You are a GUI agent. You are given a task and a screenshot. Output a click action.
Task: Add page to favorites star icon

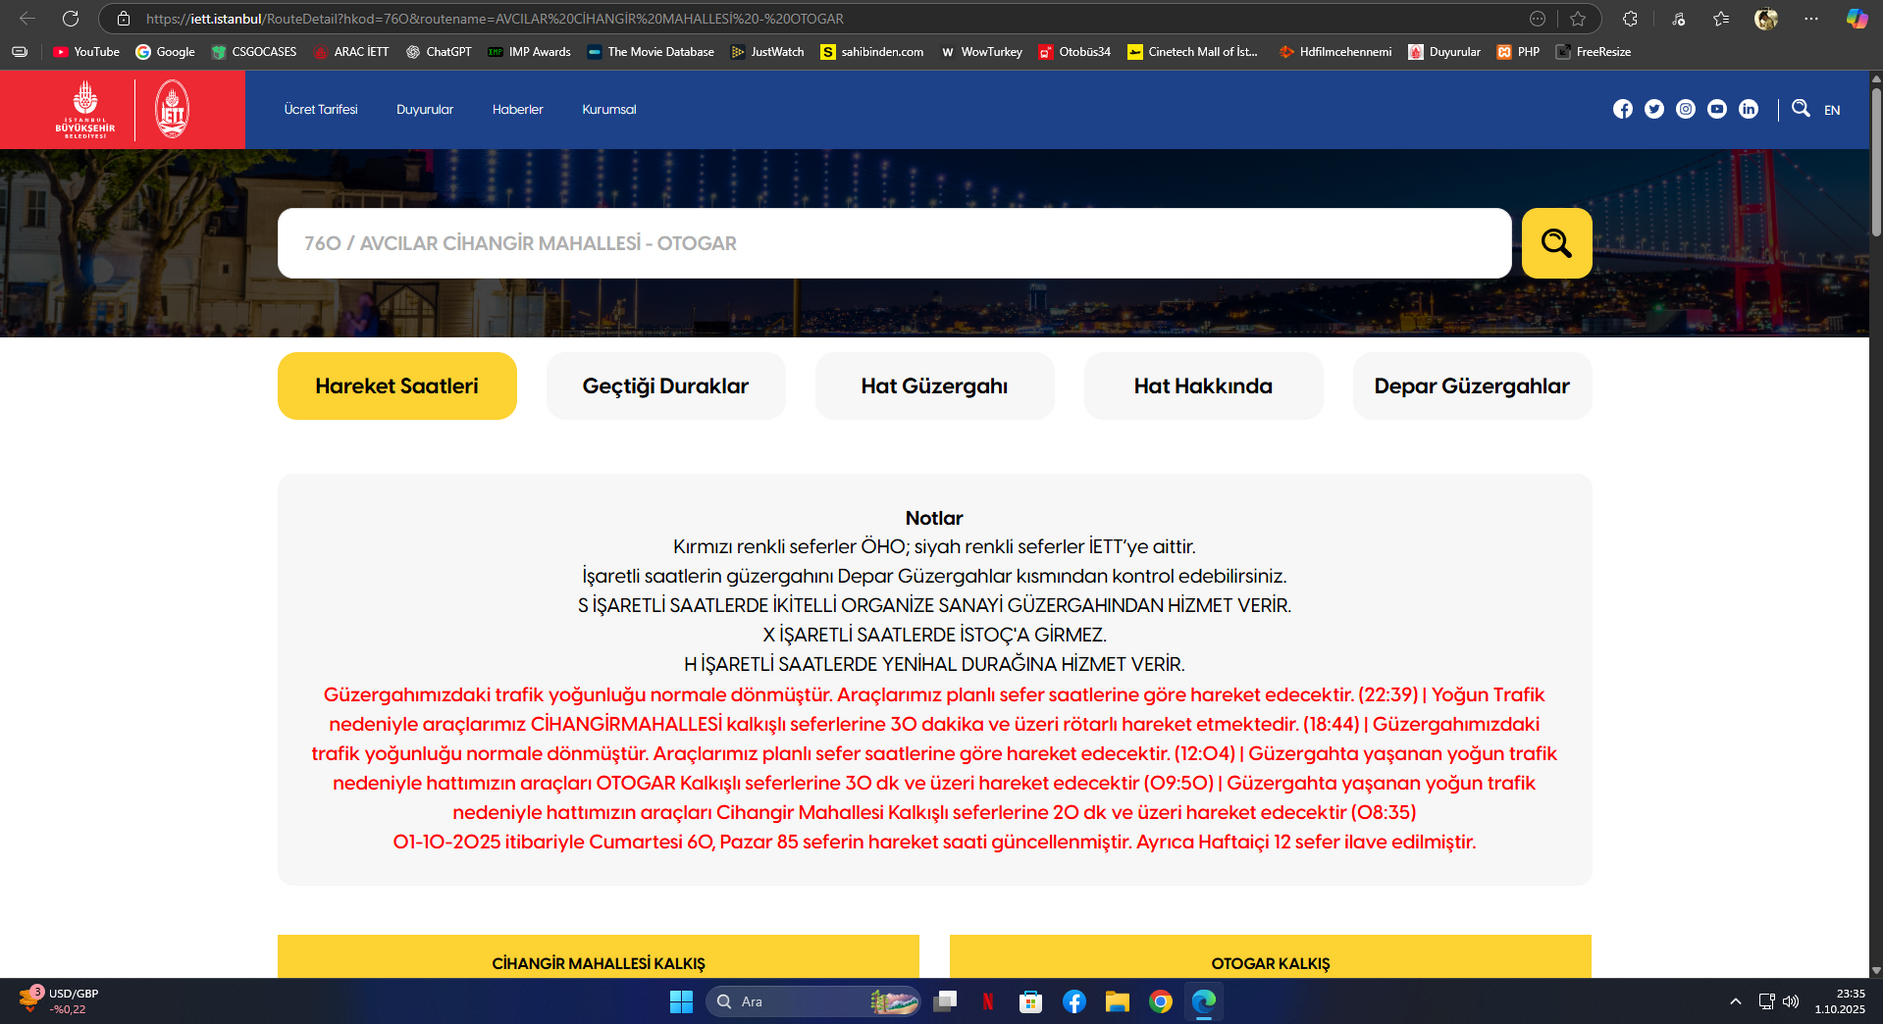1578,18
